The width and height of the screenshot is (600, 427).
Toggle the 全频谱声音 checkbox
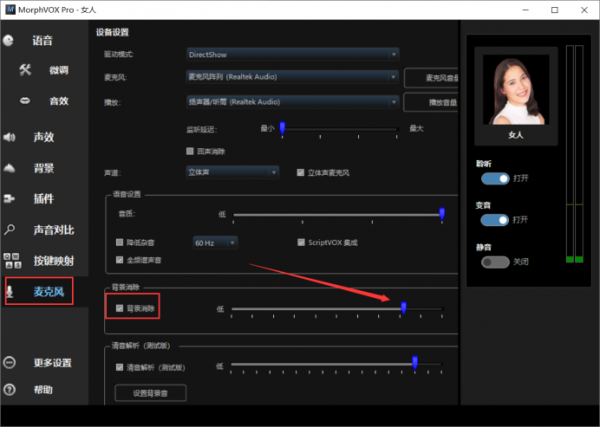point(119,260)
